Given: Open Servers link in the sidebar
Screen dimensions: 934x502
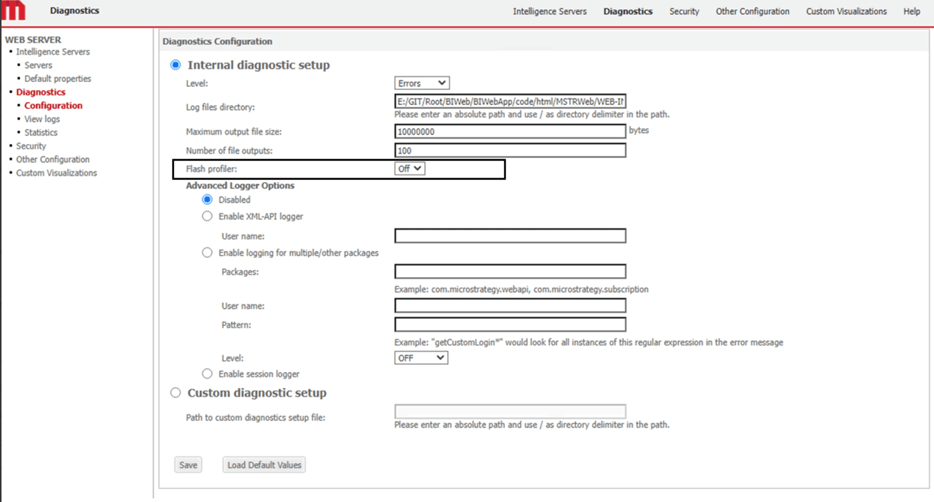Looking at the screenshot, I should tap(38, 66).
